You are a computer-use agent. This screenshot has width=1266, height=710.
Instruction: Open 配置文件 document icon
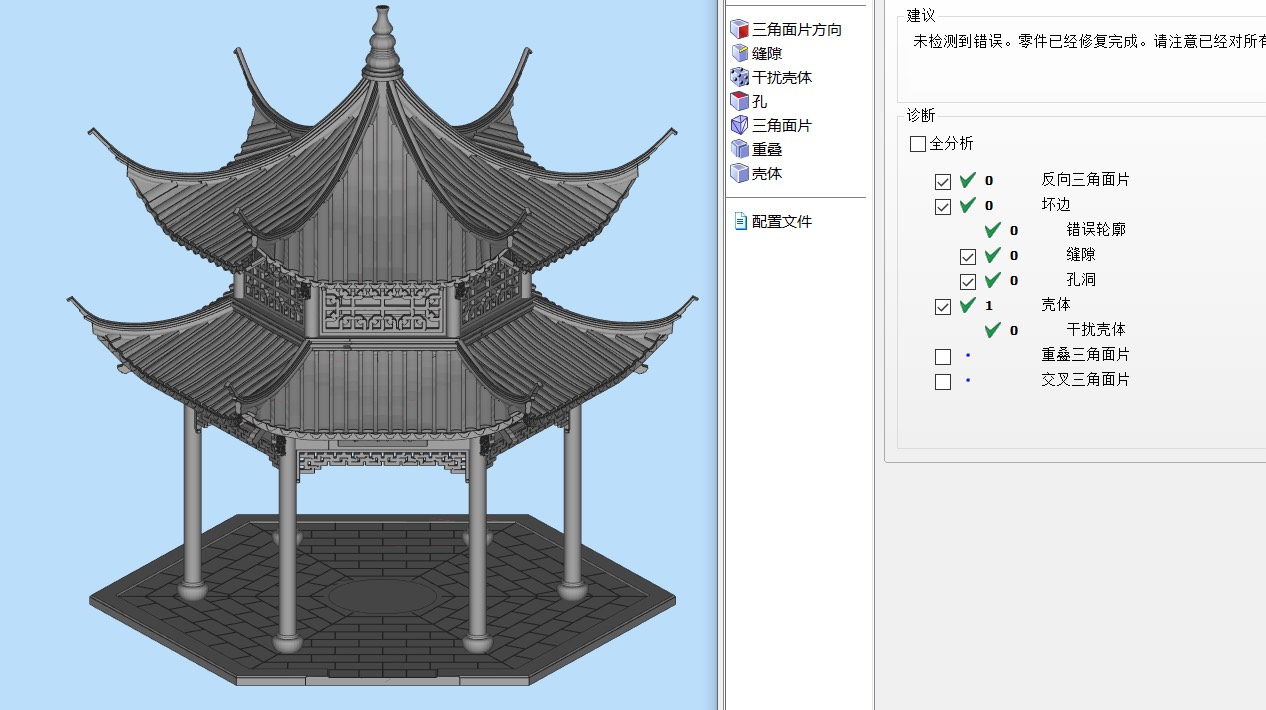[x=740, y=221]
